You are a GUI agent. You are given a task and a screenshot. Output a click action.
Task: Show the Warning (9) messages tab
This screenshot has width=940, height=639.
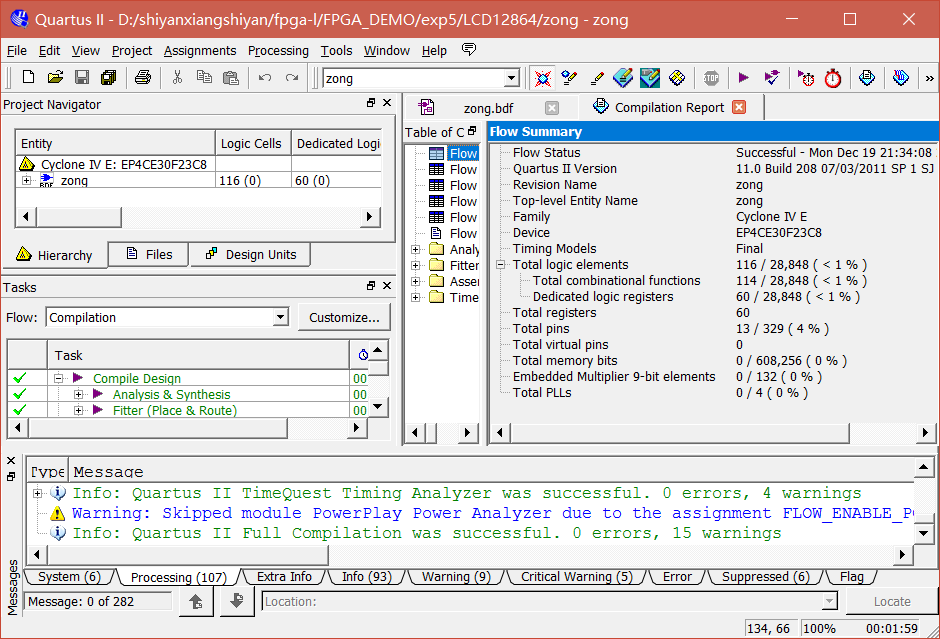click(x=456, y=577)
